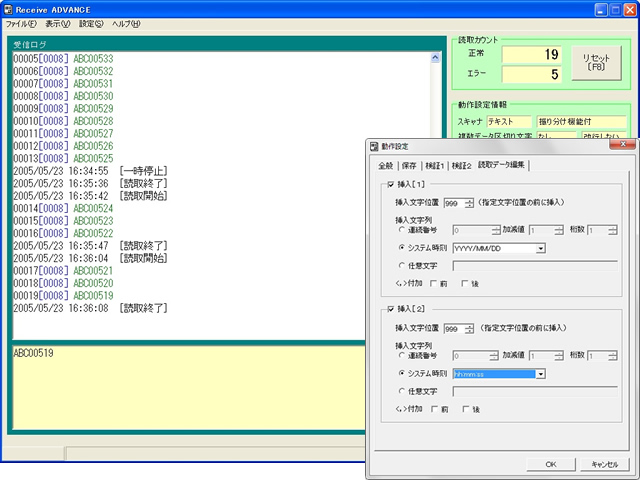Open the YYYY/MM/DD system time dropdown
Viewport: 640px width, 480px height.
(540, 248)
